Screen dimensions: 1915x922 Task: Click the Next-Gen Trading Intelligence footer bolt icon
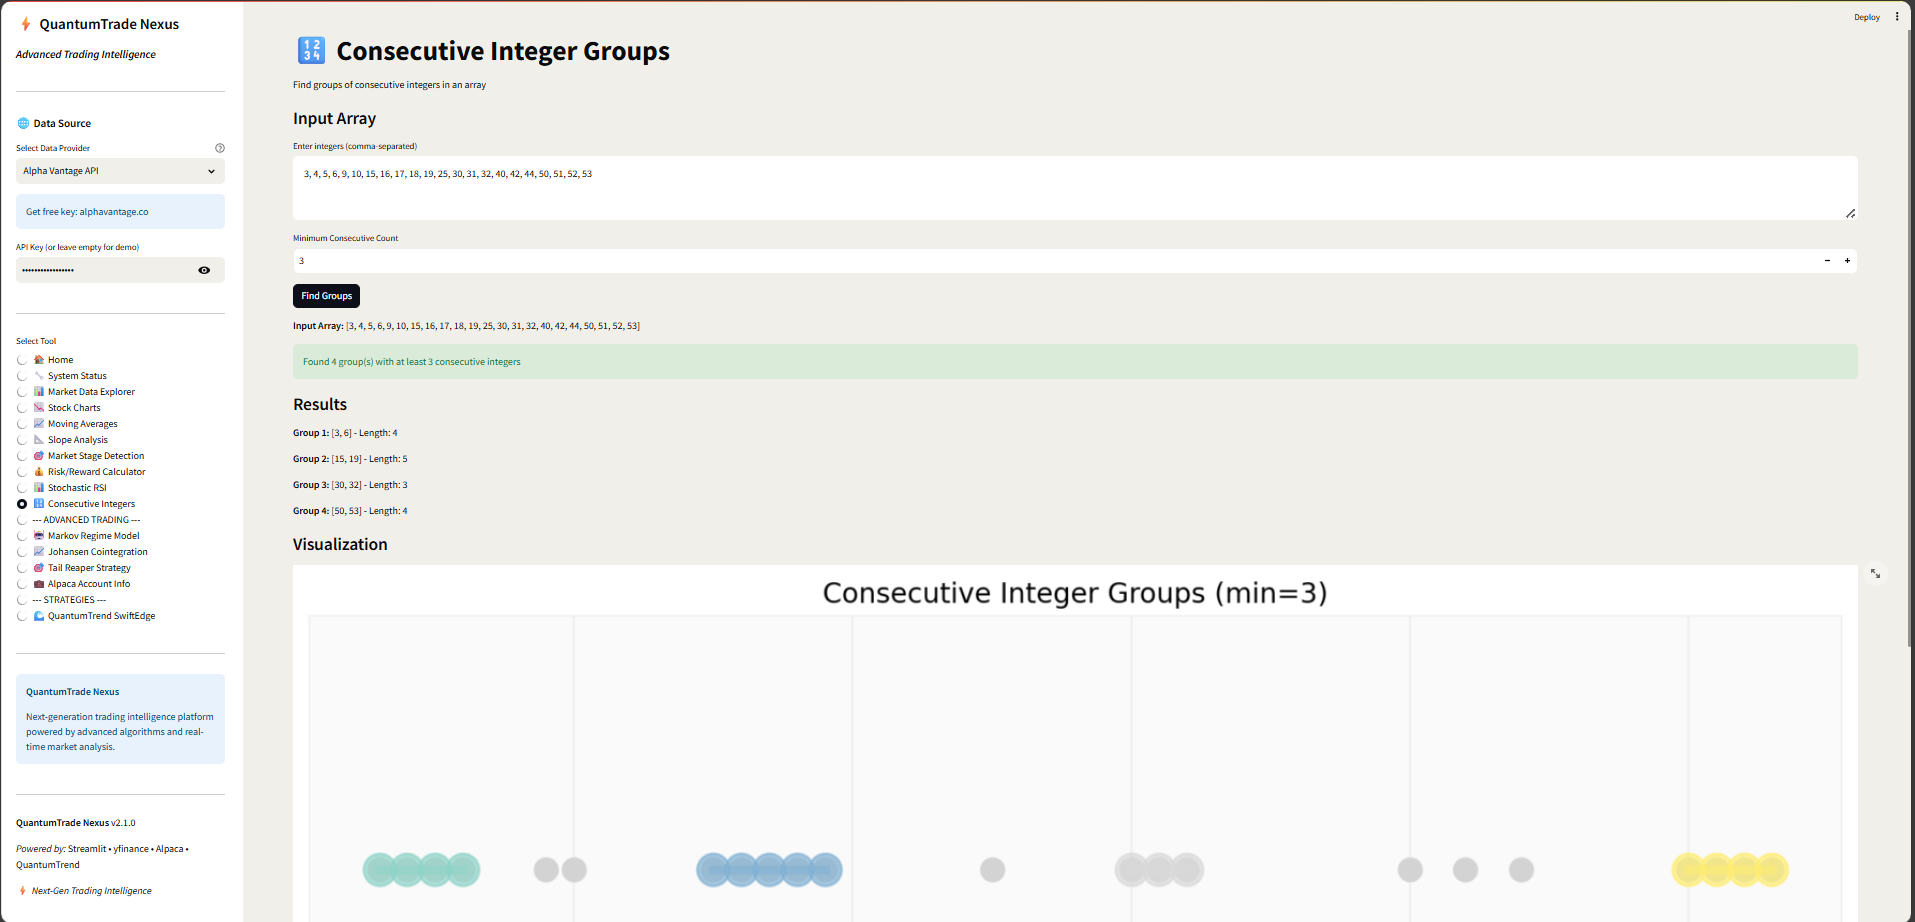point(22,891)
